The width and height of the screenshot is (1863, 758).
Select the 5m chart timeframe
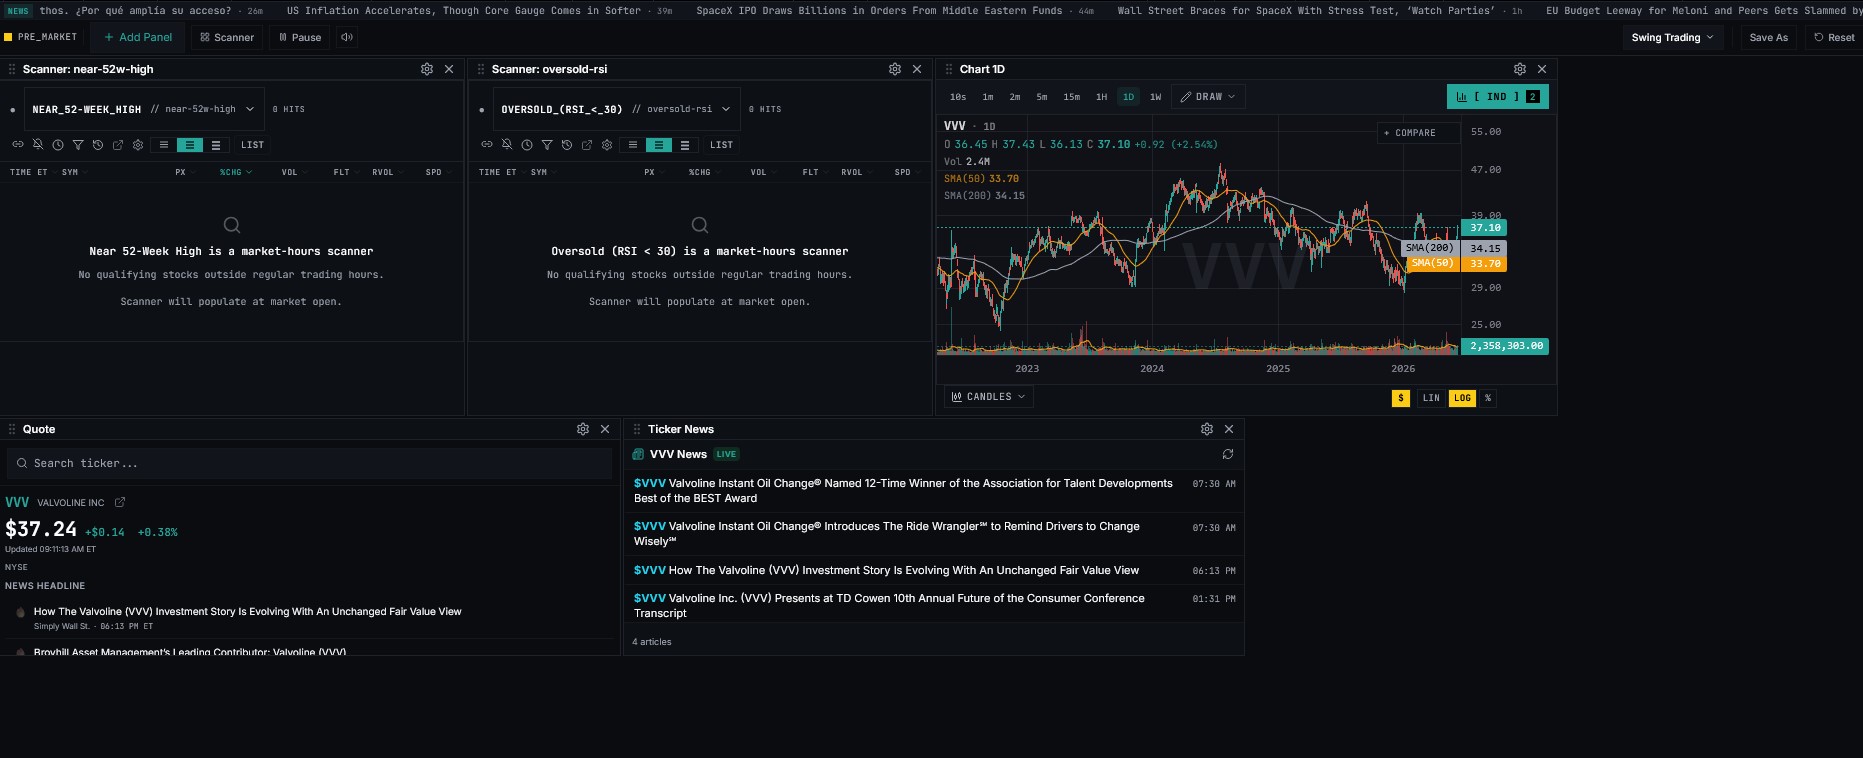pos(1042,97)
